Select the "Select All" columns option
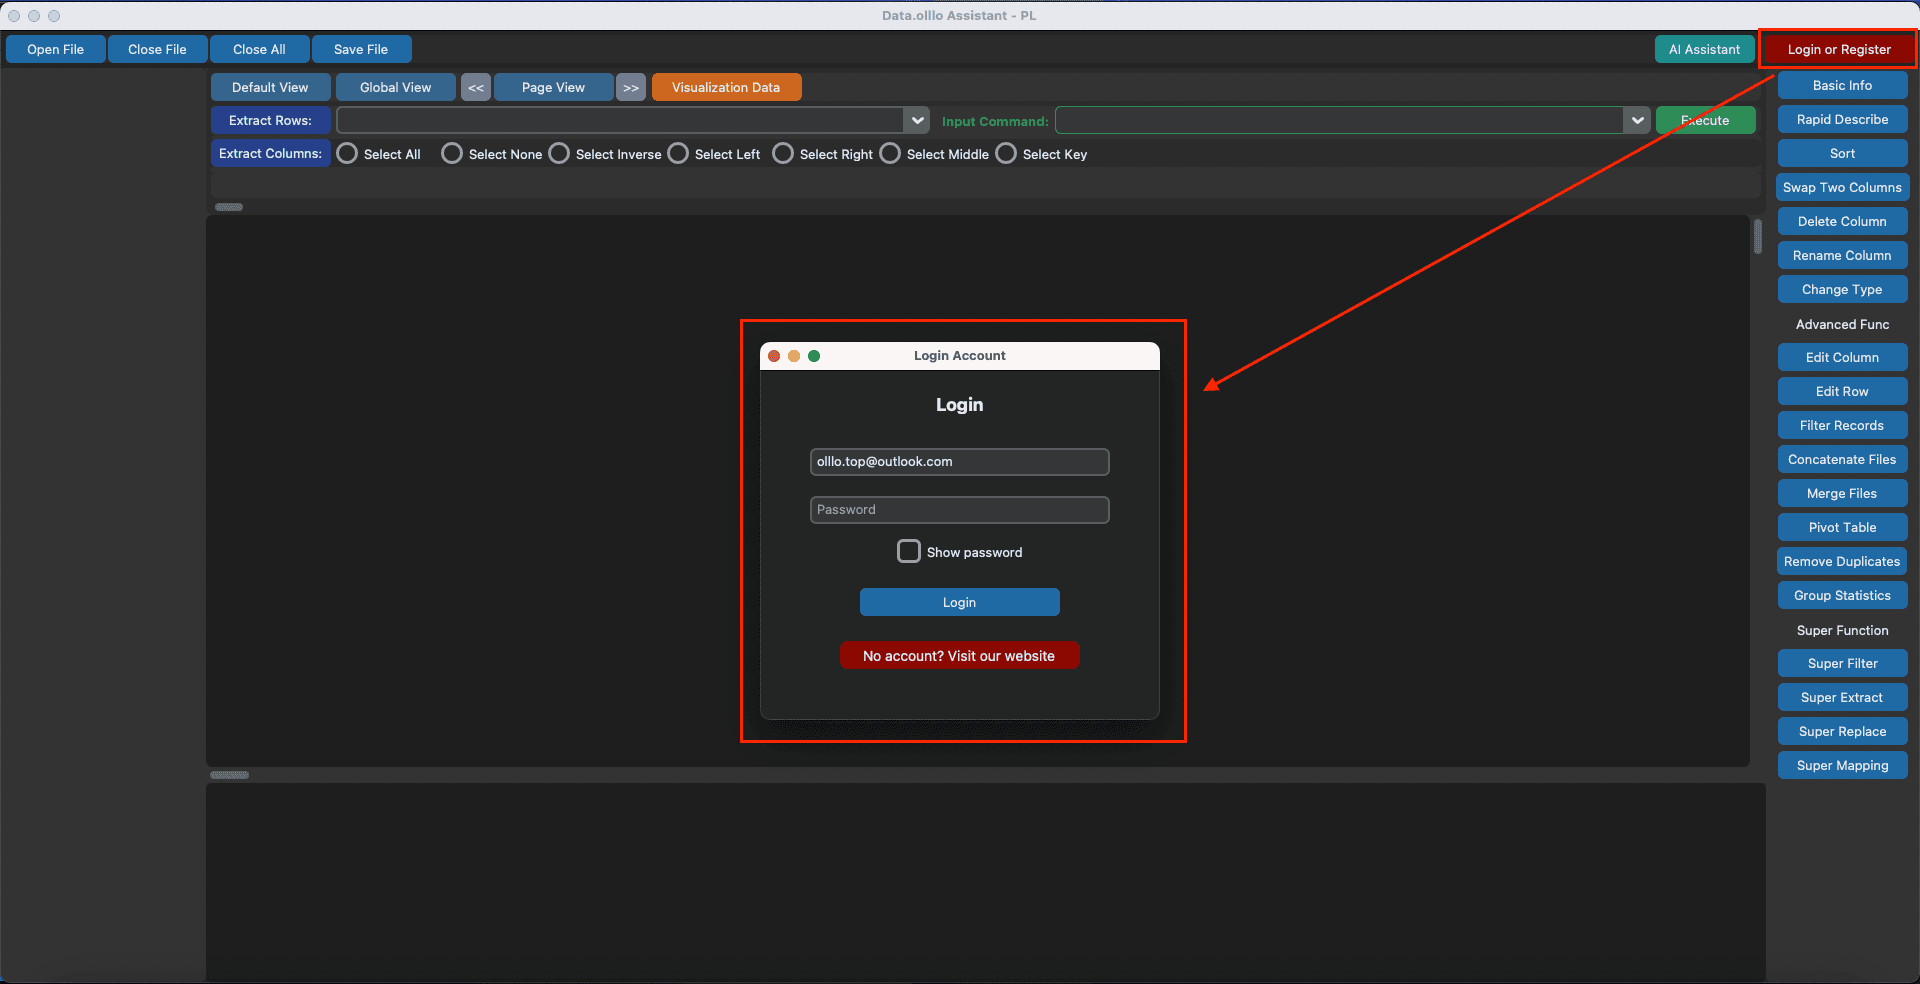This screenshot has width=1920, height=984. click(x=347, y=153)
